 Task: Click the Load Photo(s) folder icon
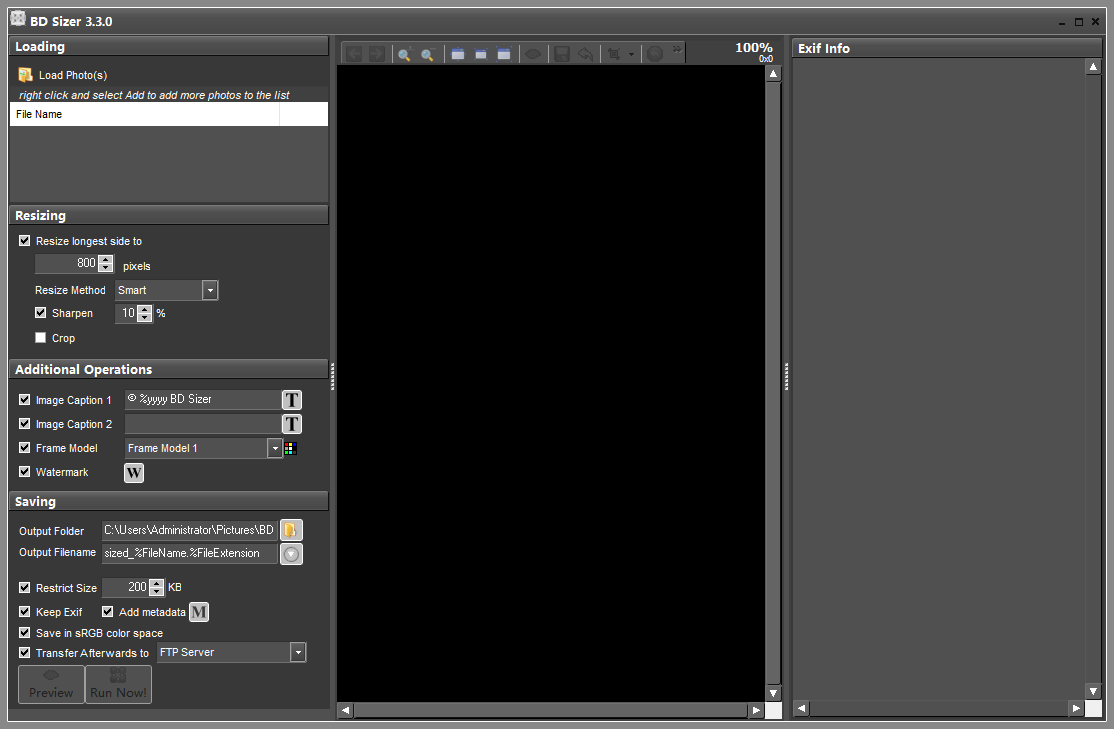tap(26, 75)
